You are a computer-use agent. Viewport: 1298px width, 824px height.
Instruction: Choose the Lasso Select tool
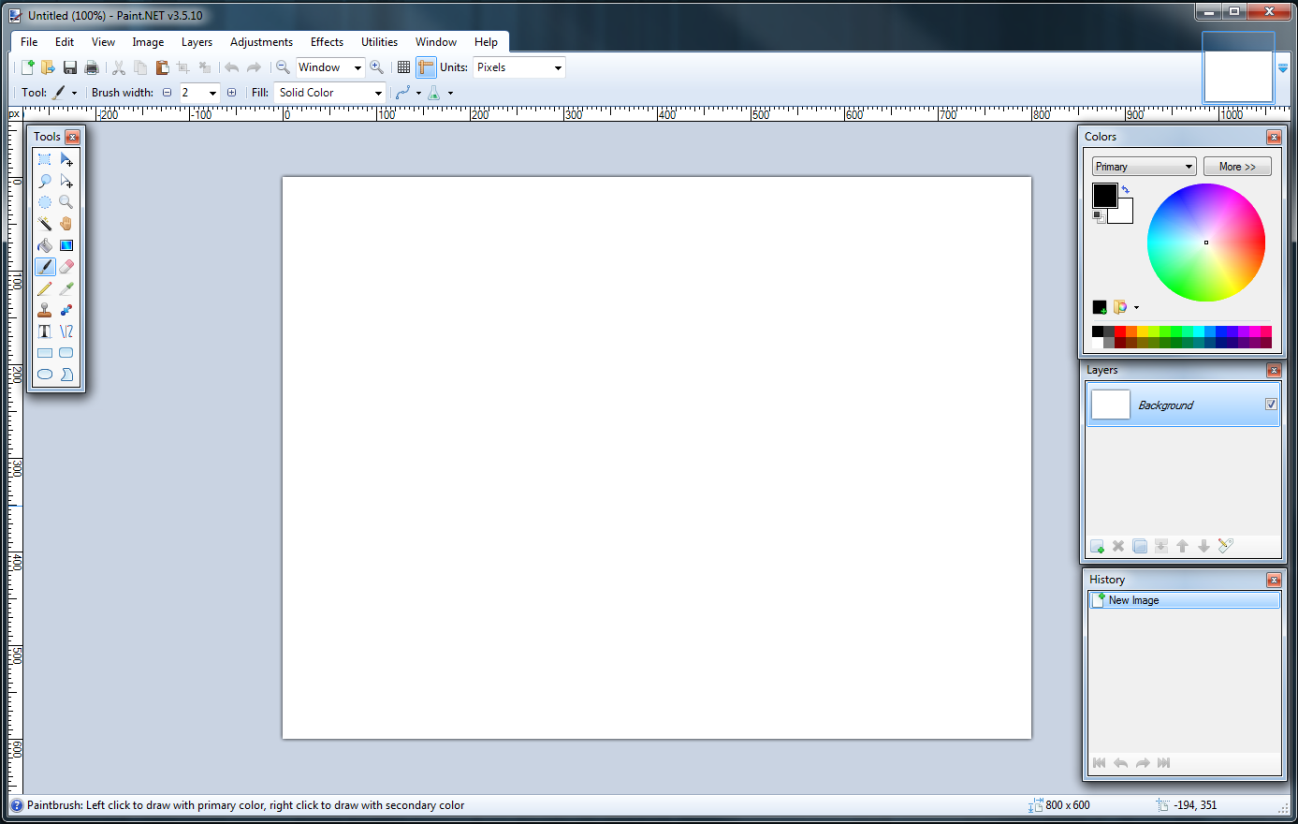(x=45, y=181)
